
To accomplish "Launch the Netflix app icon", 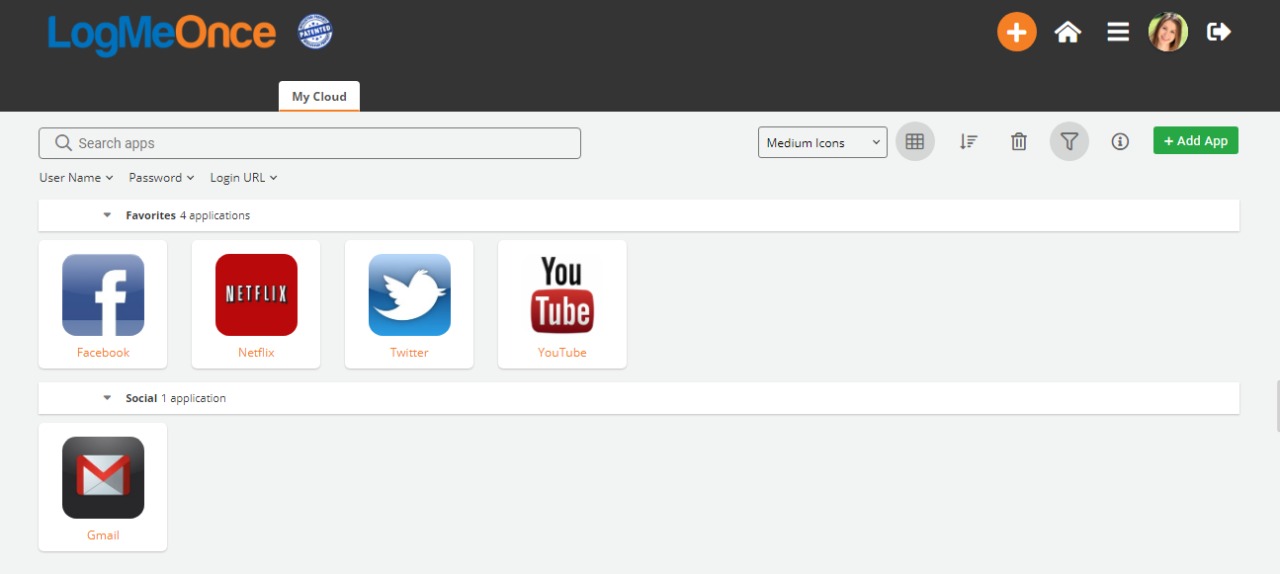I will (256, 295).
